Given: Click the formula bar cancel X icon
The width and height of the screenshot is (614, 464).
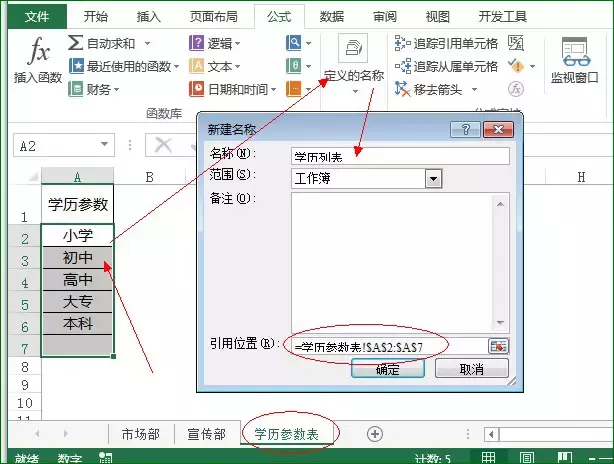Looking at the screenshot, I should [x=163, y=145].
